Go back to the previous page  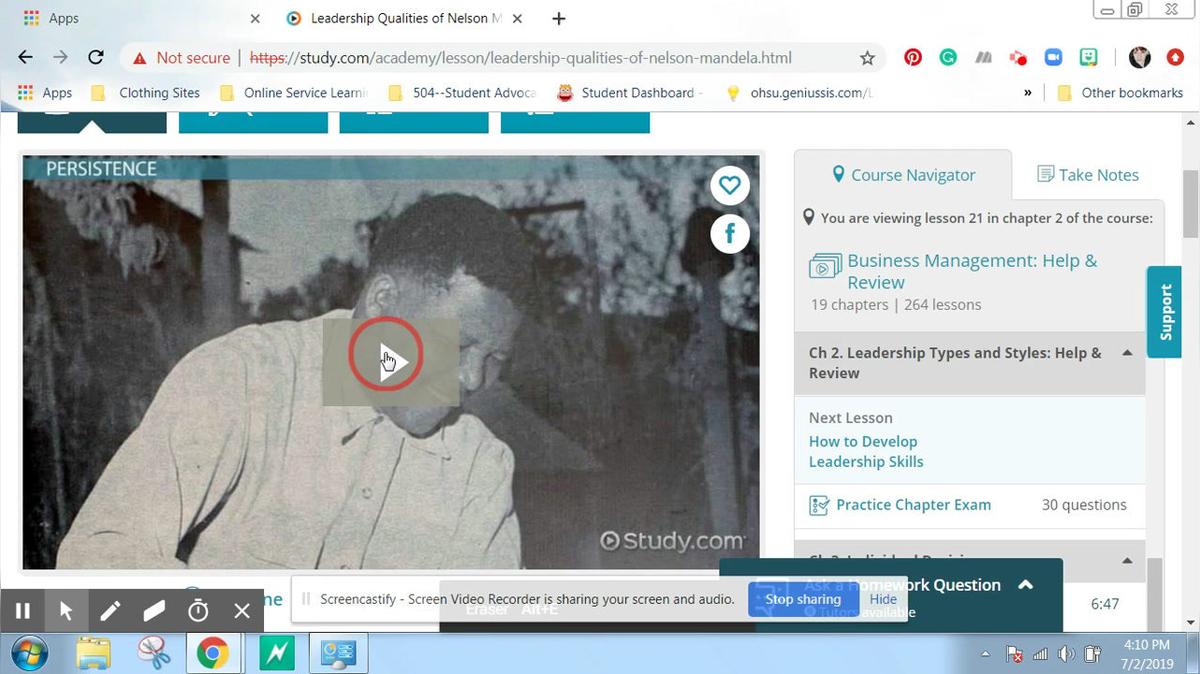26,58
